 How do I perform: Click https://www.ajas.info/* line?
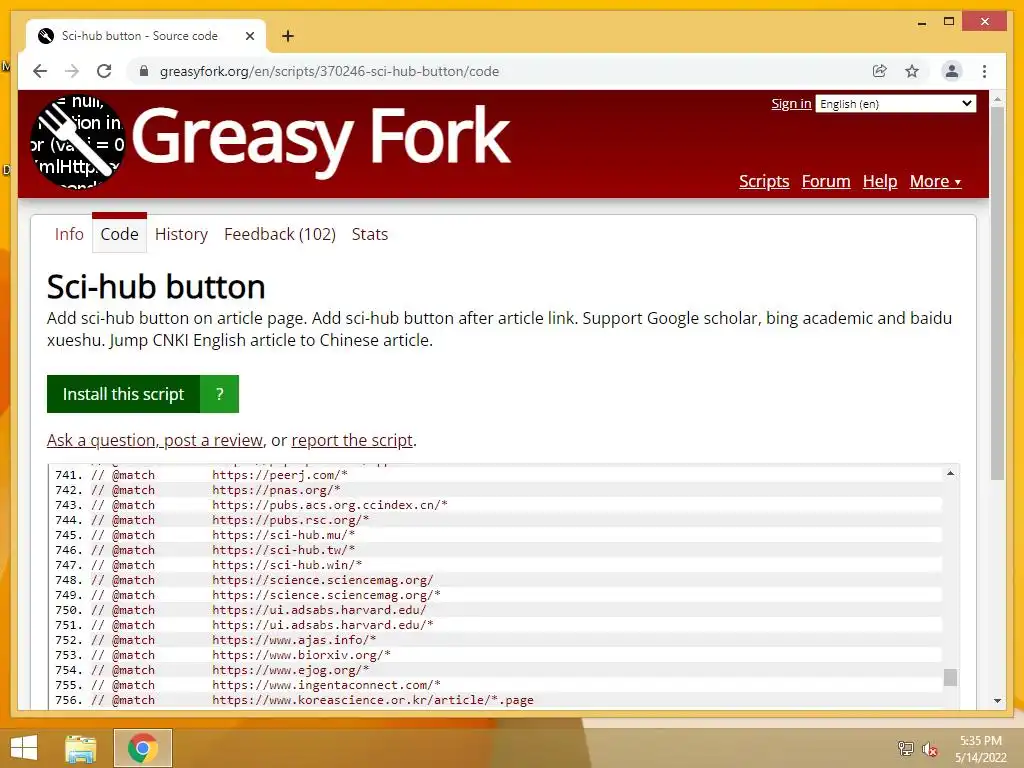294,640
